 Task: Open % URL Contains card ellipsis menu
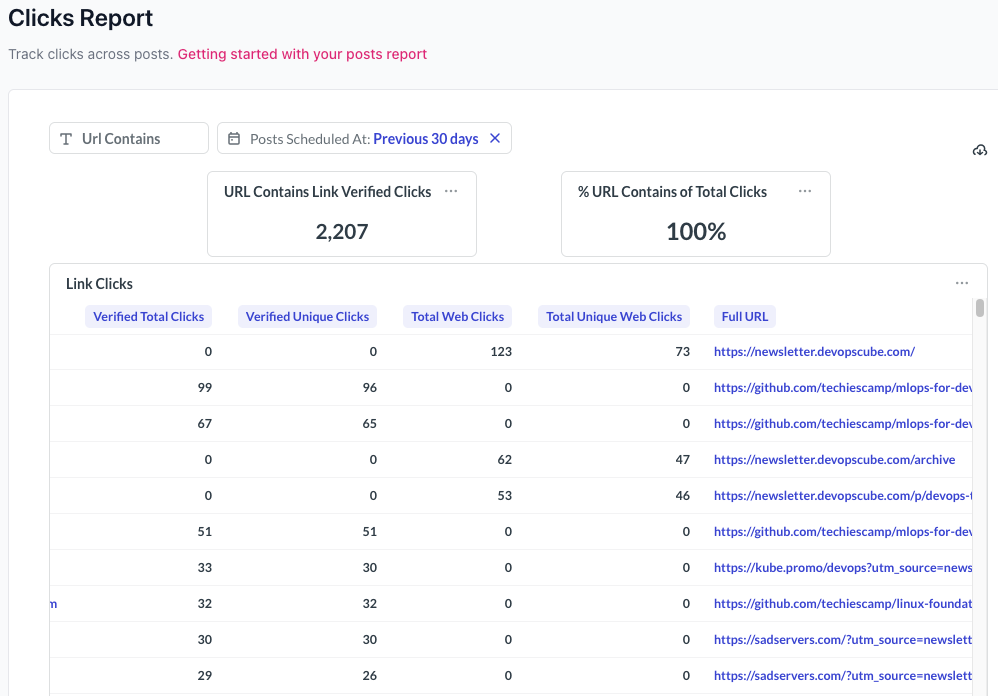tap(805, 191)
